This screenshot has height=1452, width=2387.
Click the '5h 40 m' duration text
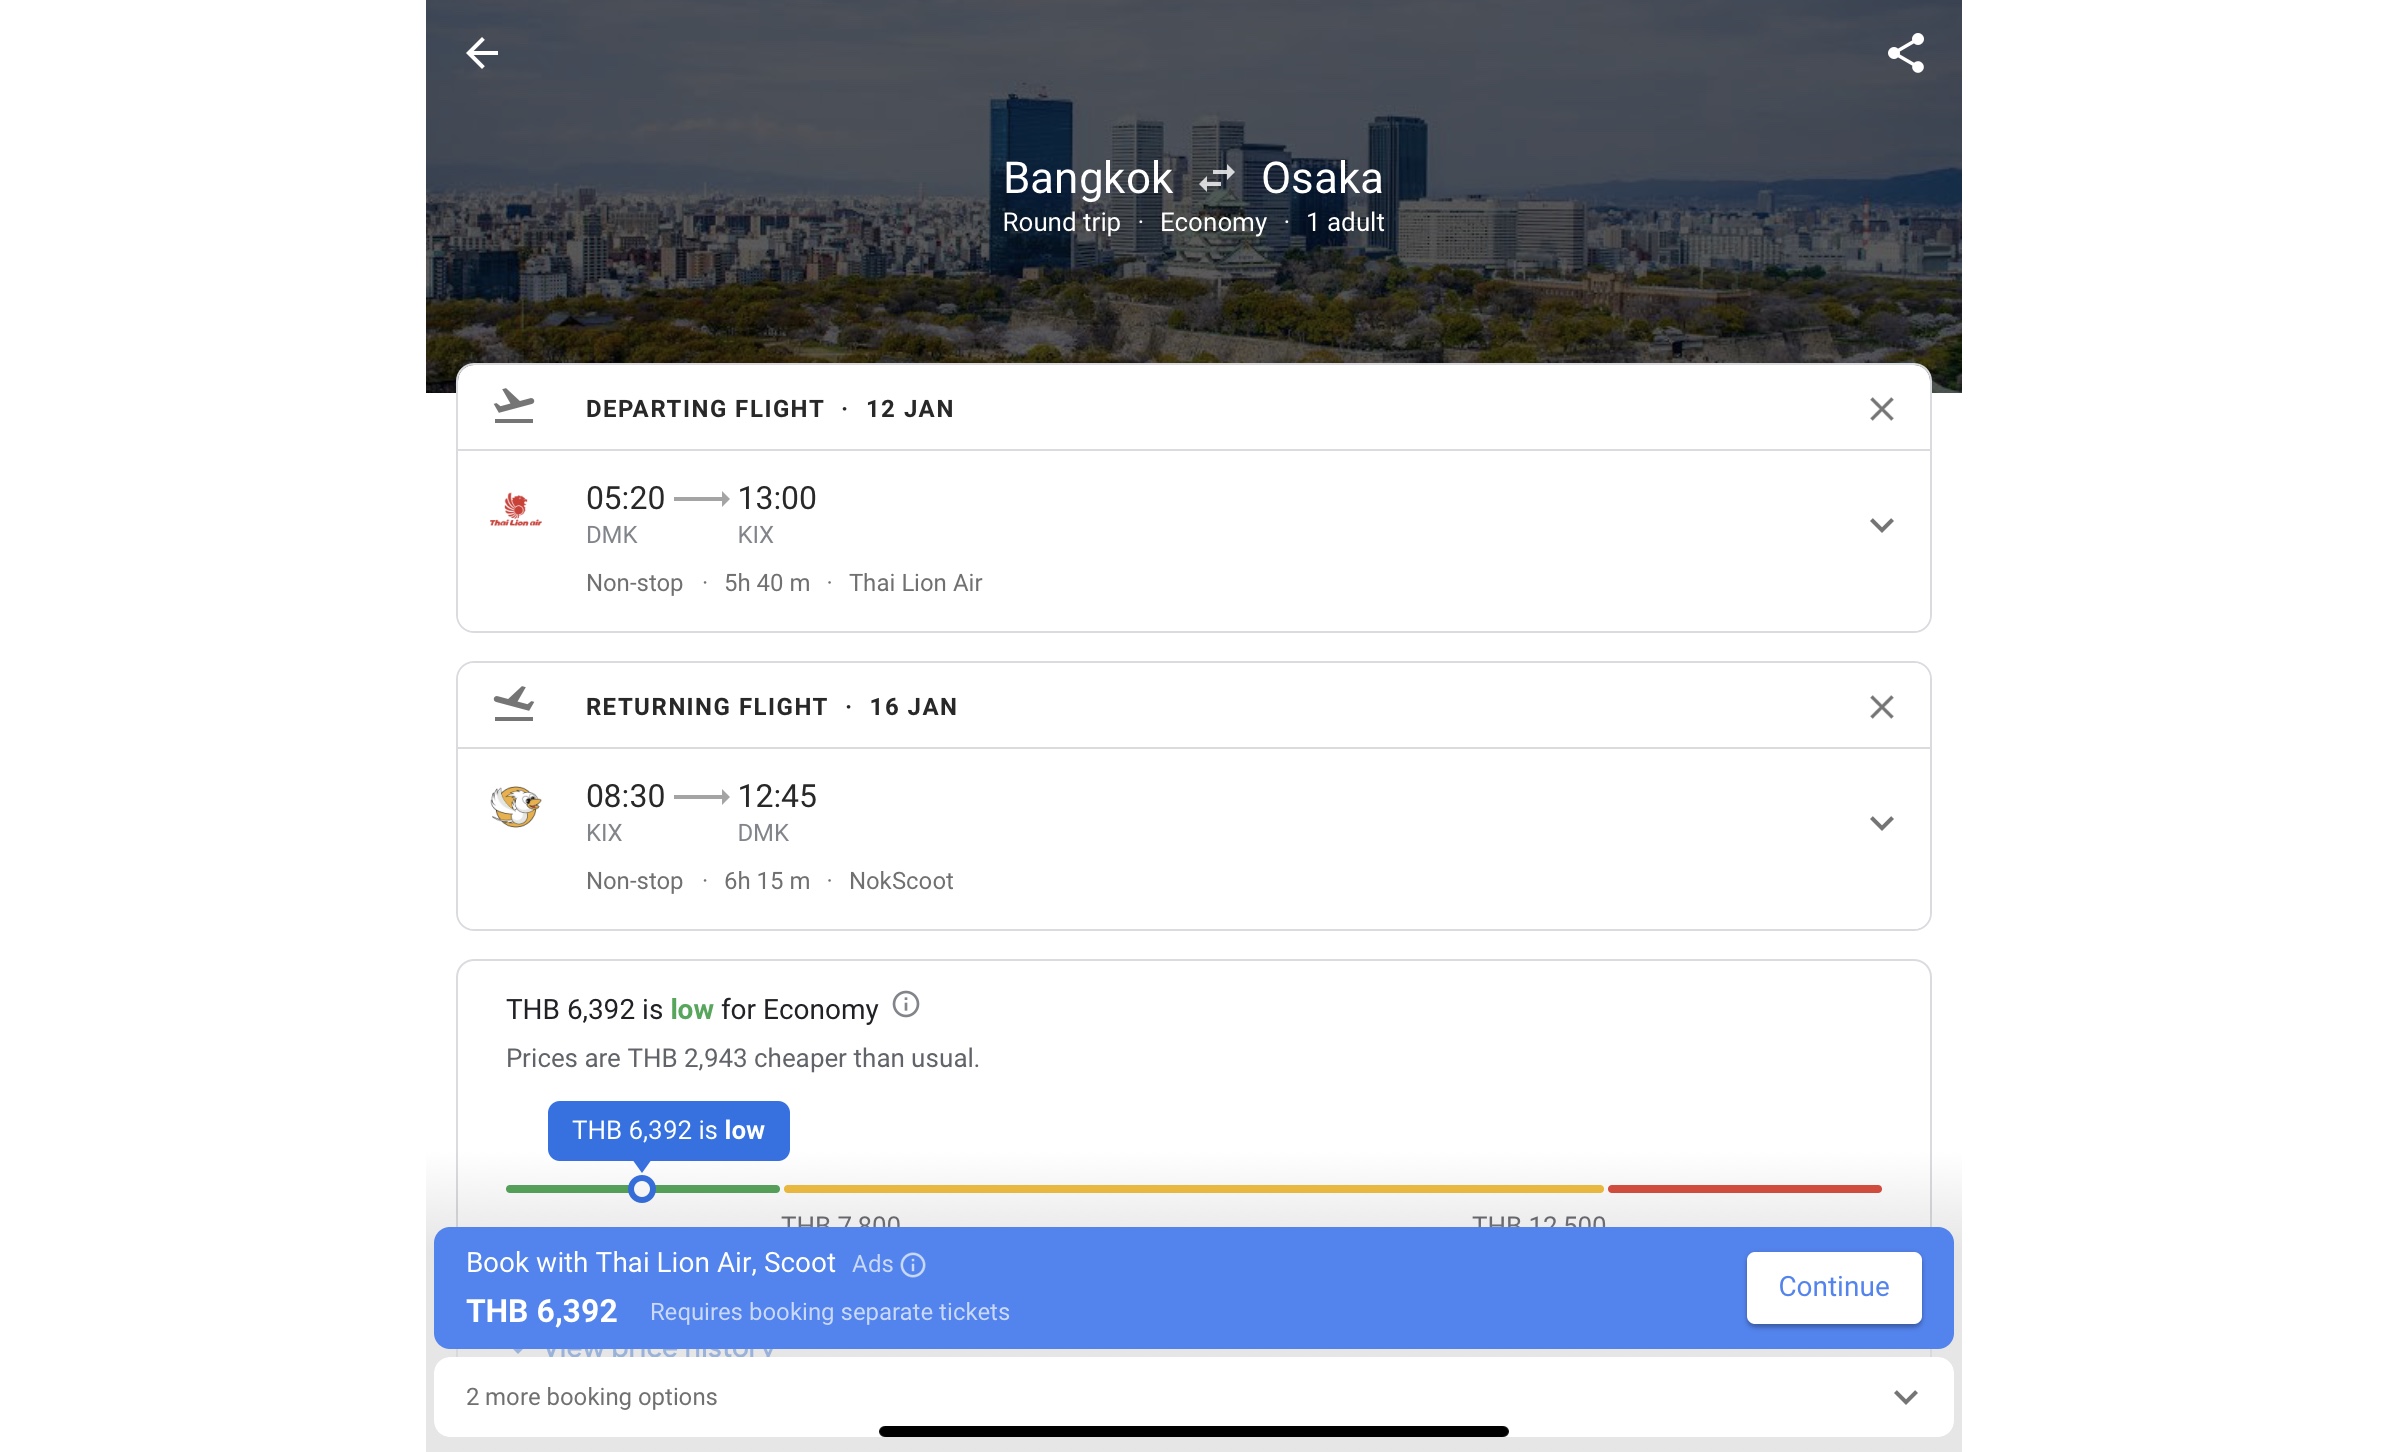pos(767,583)
